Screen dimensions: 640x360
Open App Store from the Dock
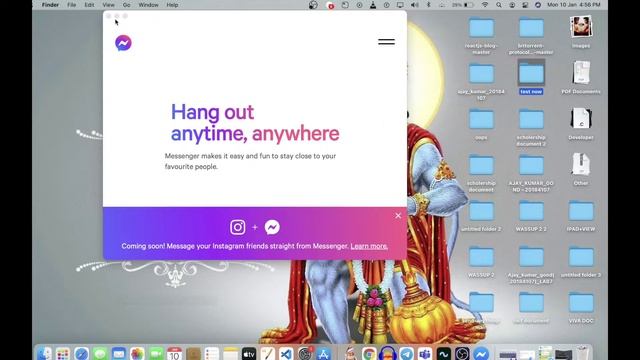click(x=323, y=353)
